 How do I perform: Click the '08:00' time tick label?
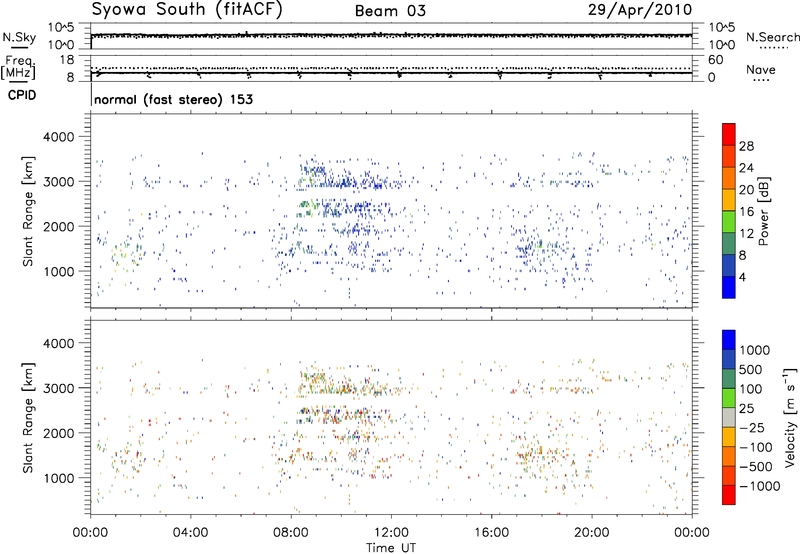(x=291, y=533)
